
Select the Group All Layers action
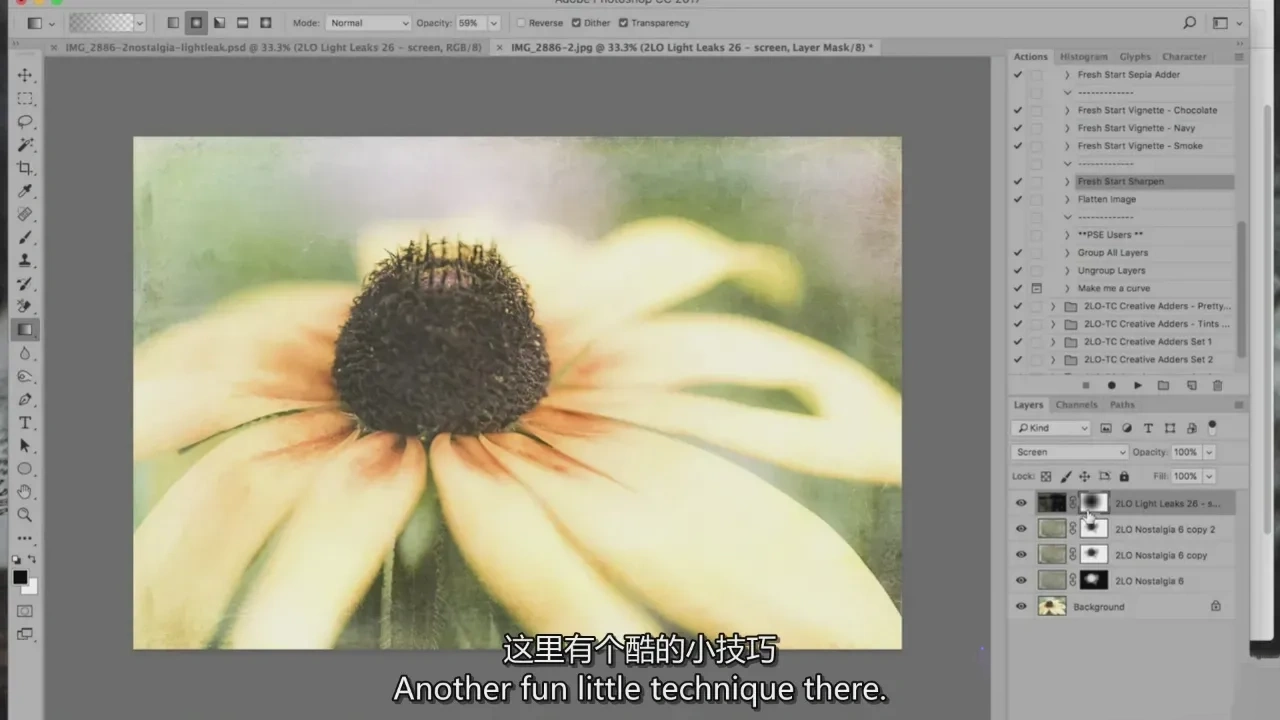coord(1112,253)
